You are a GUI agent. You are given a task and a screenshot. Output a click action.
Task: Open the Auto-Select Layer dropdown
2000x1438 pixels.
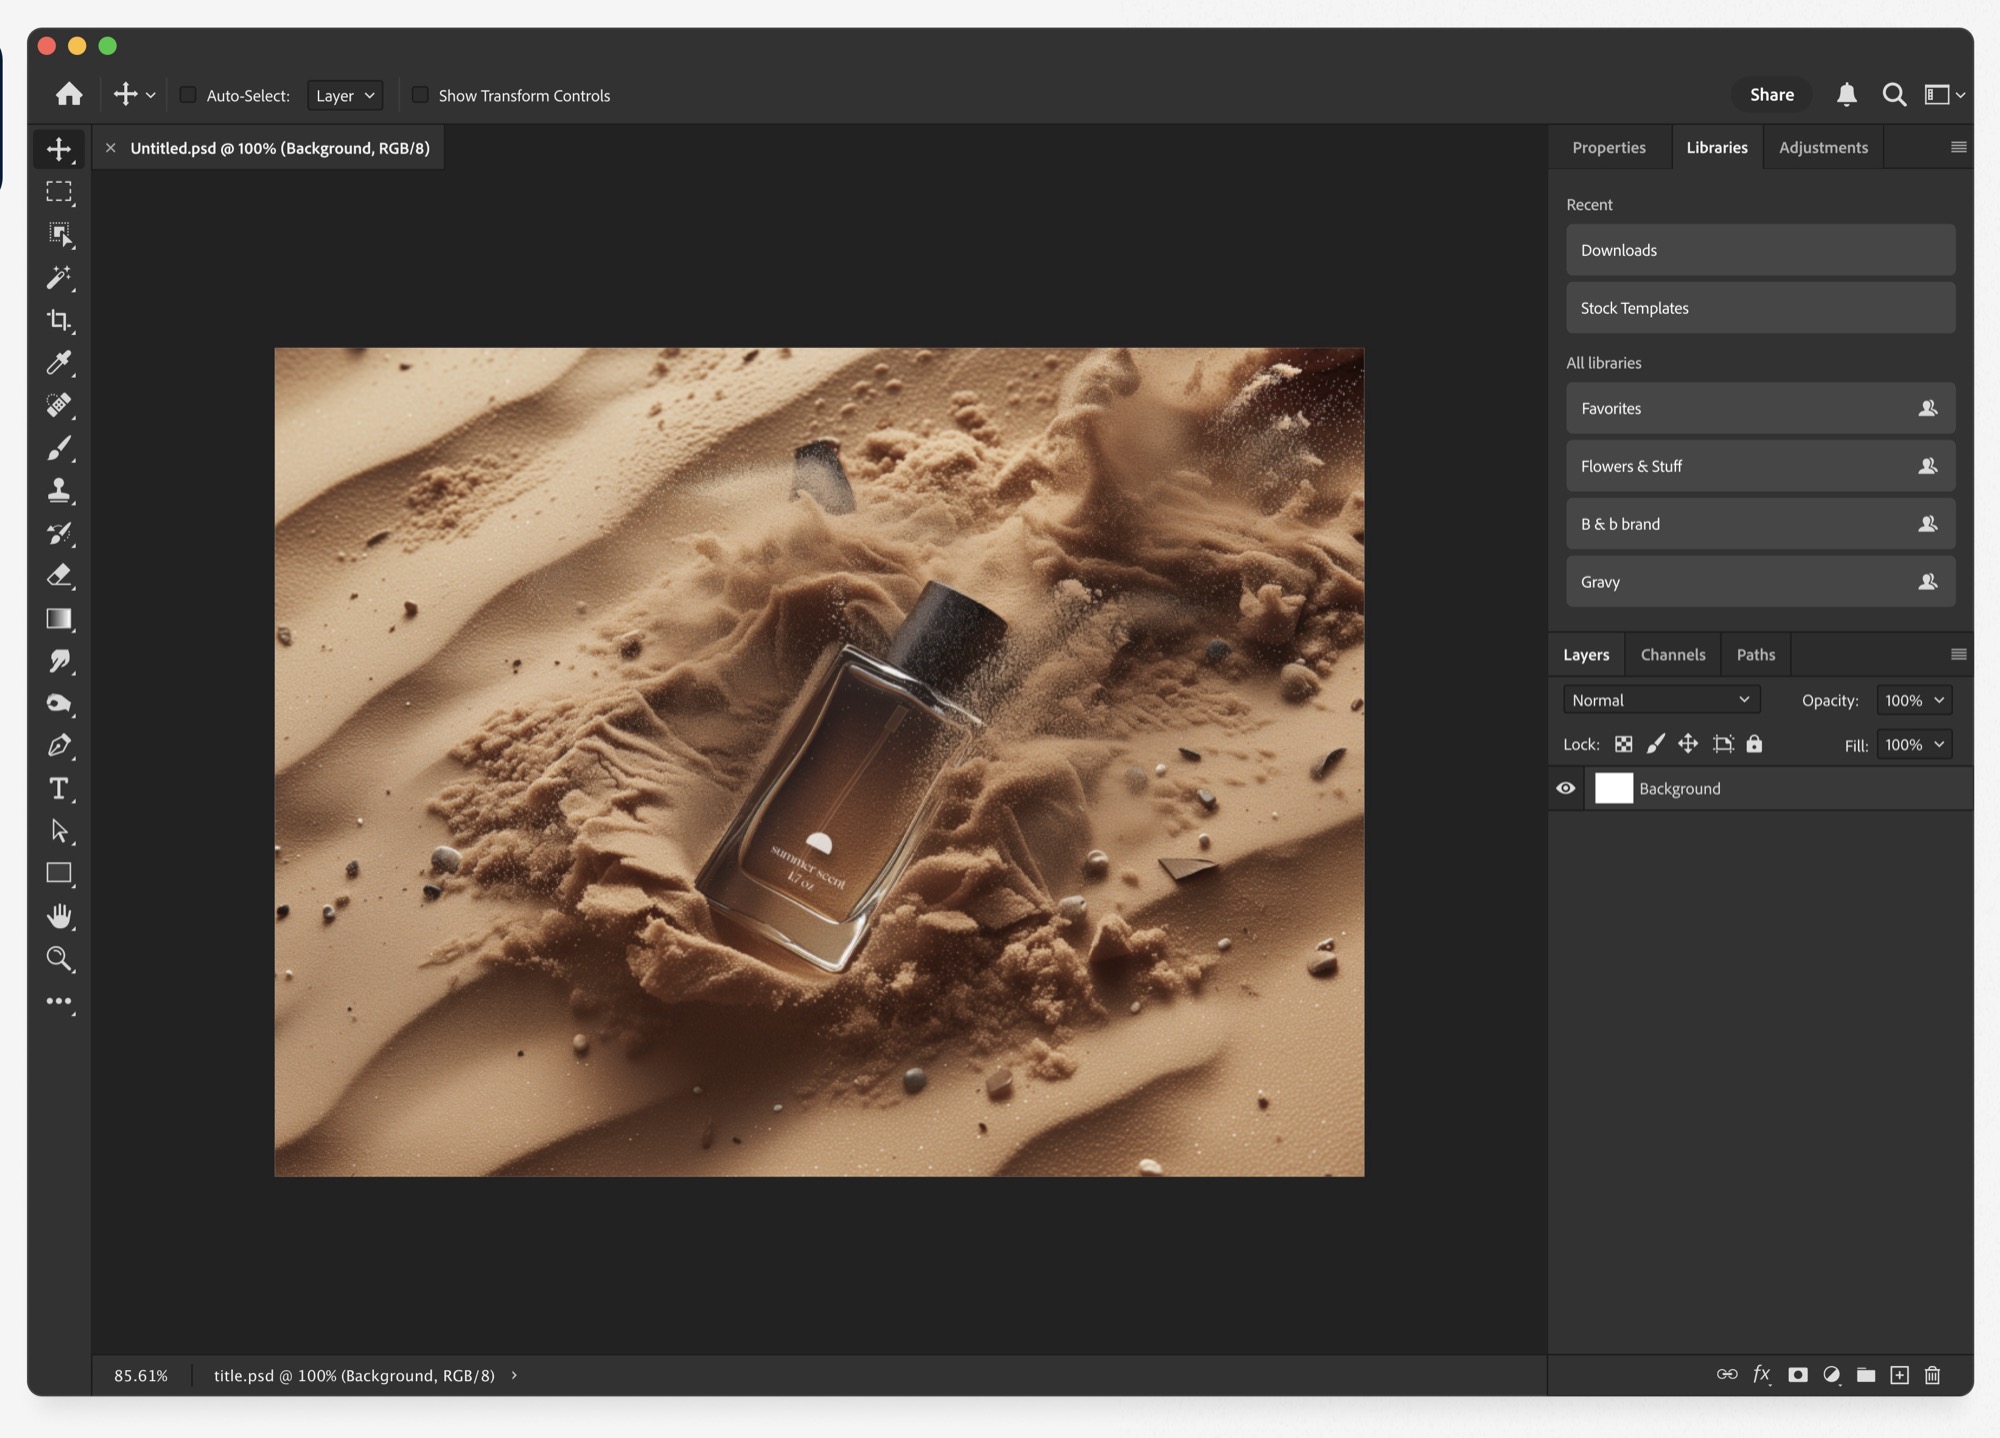(345, 95)
